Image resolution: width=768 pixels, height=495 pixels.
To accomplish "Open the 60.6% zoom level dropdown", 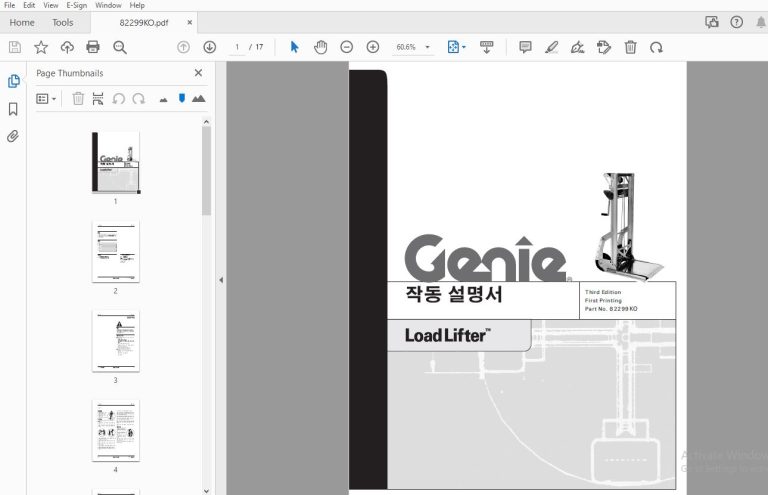I will (x=428, y=47).
